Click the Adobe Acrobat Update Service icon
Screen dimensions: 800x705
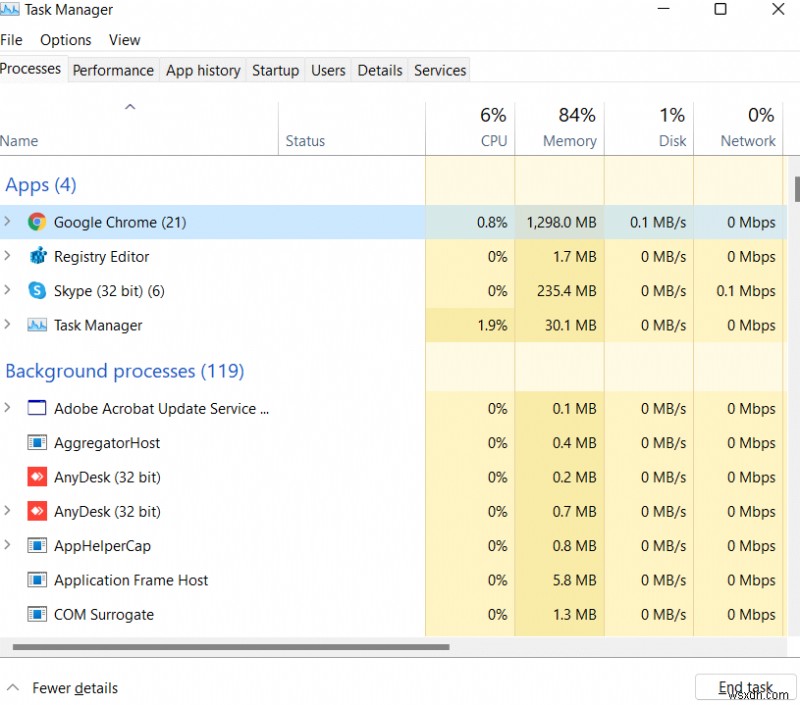click(x=37, y=408)
